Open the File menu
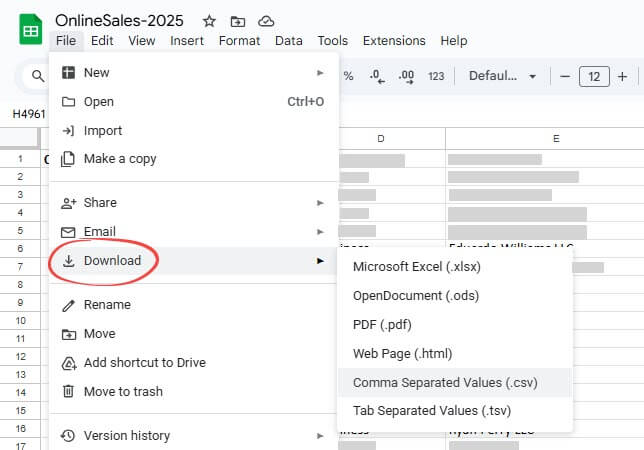 point(66,41)
